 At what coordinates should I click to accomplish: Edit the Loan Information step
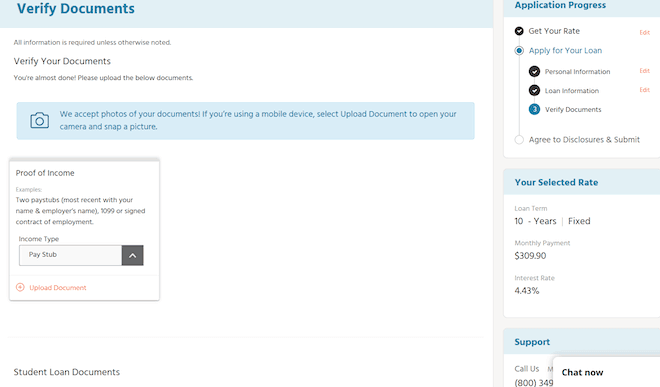click(x=644, y=90)
